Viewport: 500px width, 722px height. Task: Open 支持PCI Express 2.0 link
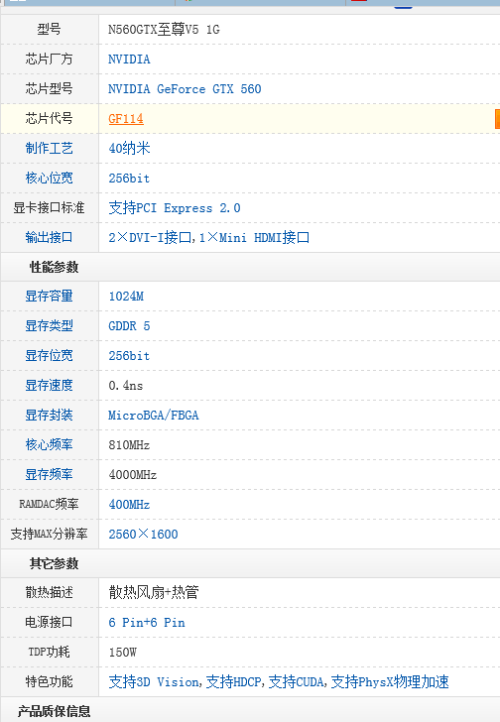[x=174, y=208]
